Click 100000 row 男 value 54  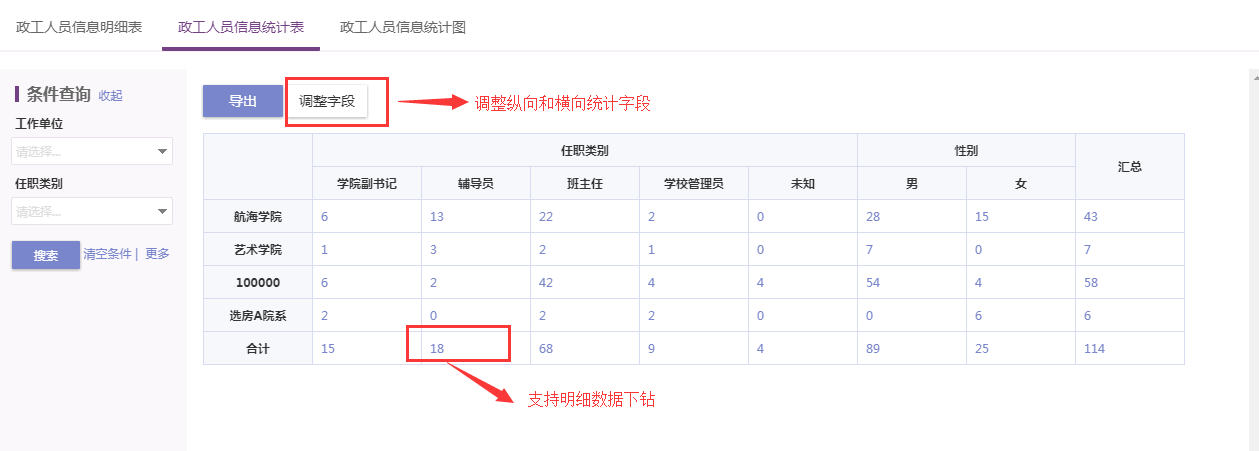873,283
